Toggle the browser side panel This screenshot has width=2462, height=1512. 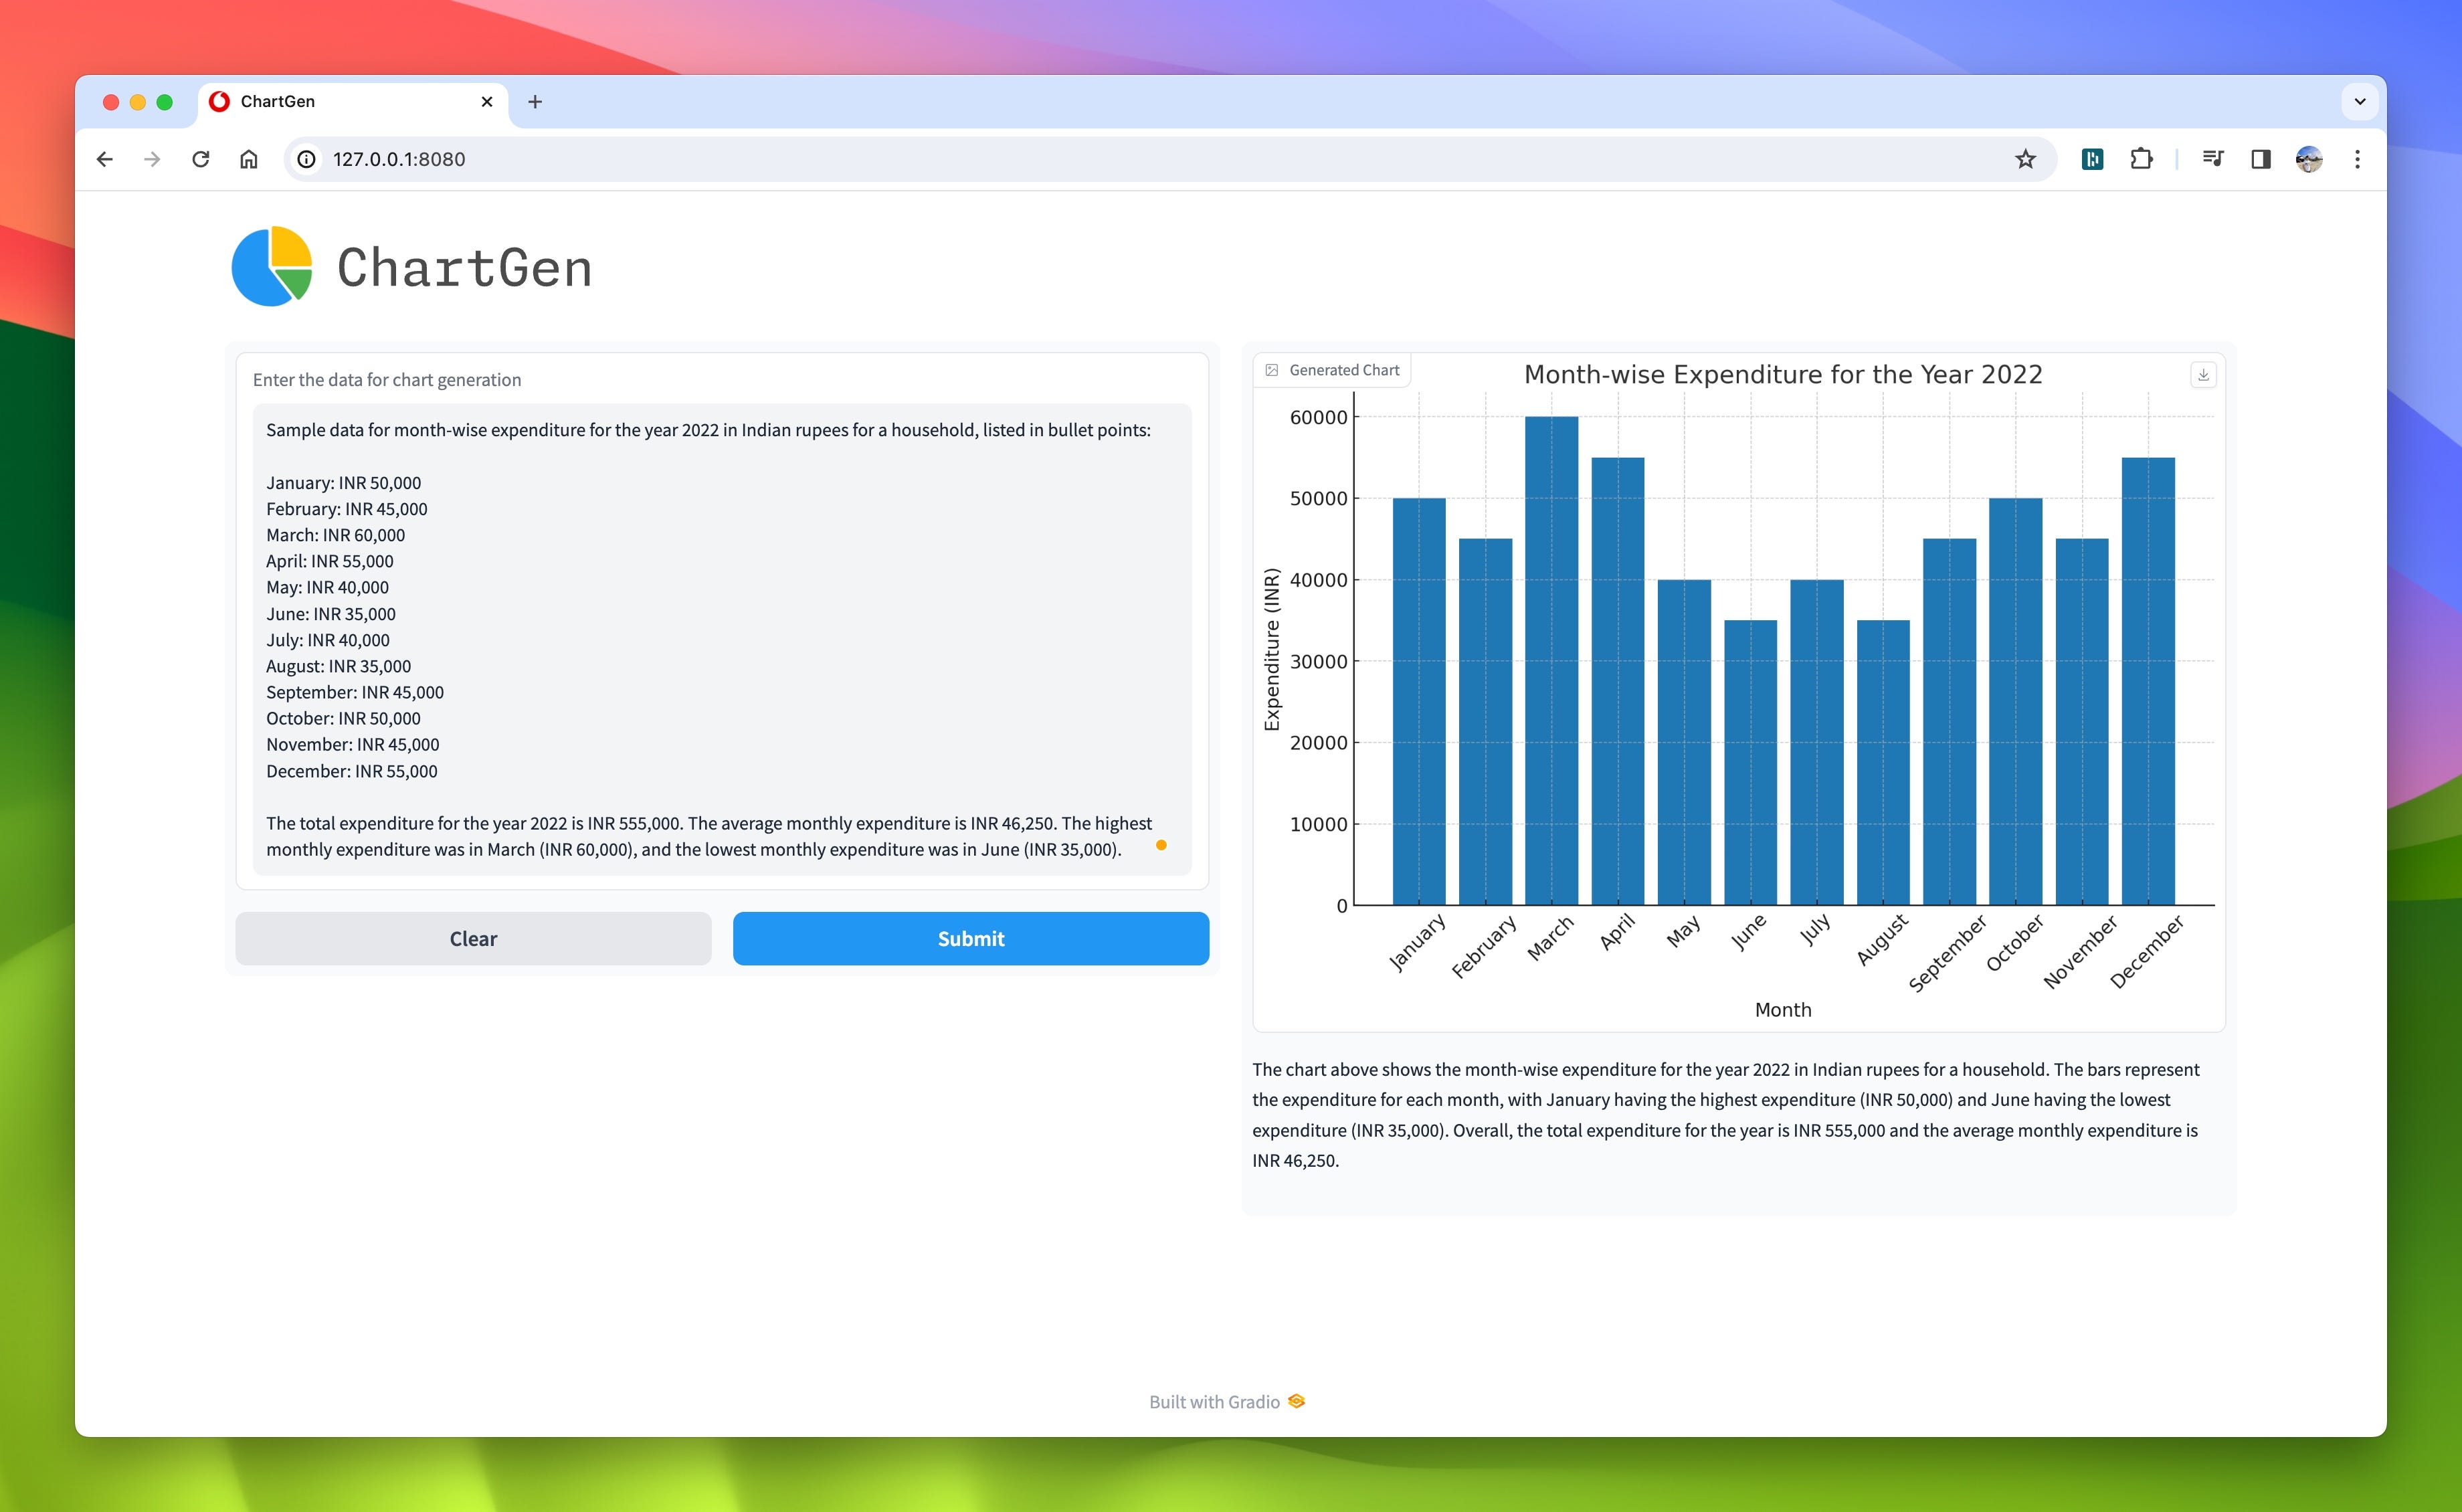coord(2260,159)
